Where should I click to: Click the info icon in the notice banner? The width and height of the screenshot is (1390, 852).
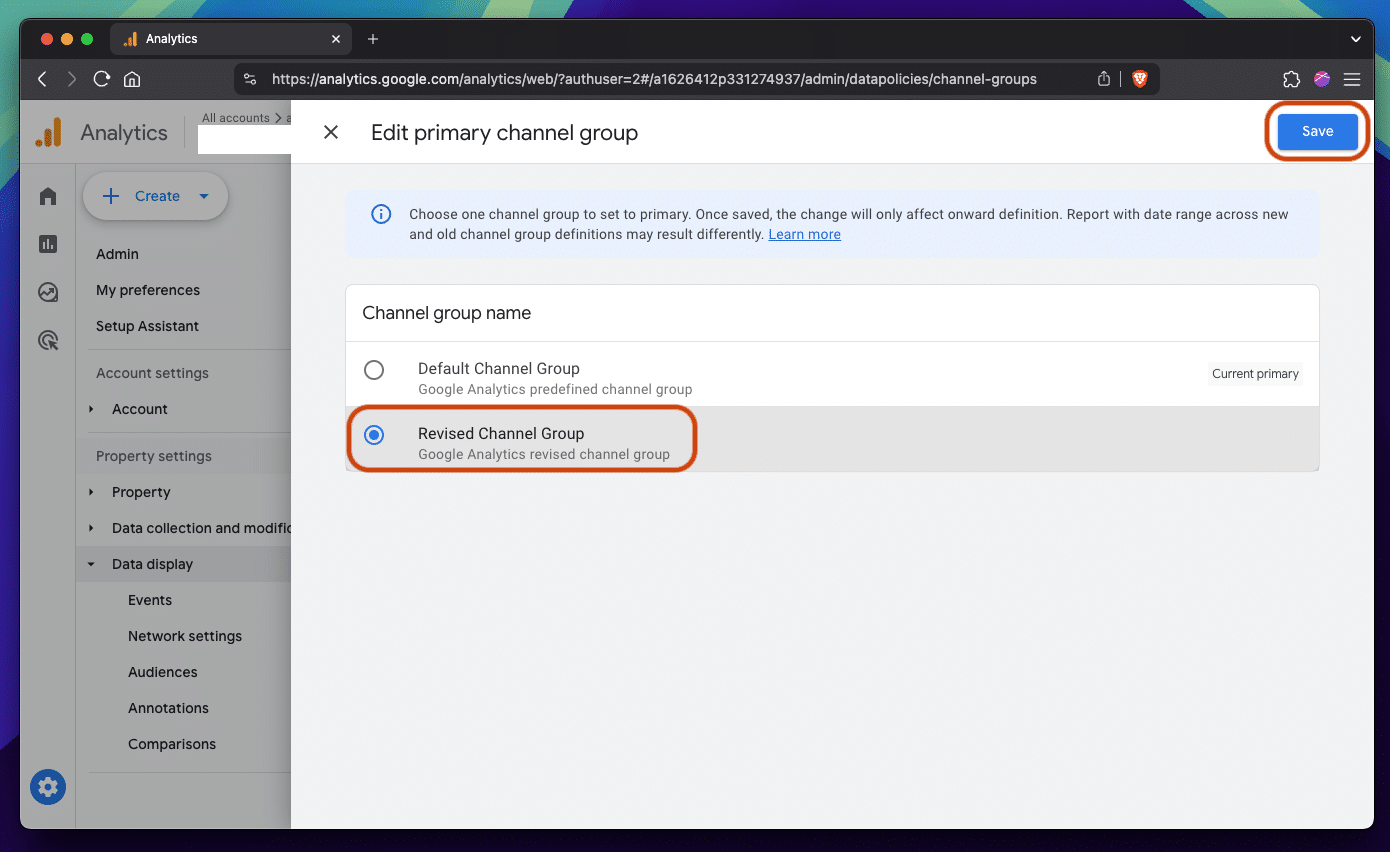tap(381, 214)
